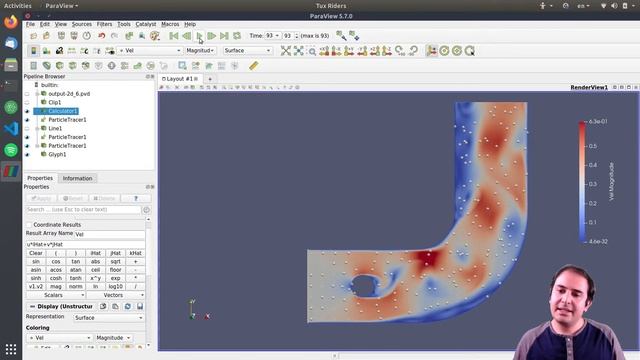Click rescale to data range icon
Viewport: 640px width, 360px height.
(72, 51)
